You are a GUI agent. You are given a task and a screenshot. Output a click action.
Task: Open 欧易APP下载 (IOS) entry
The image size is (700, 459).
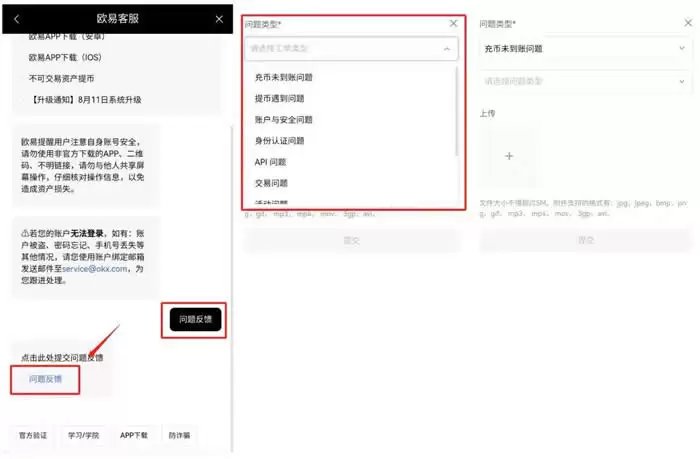pos(65,57)
